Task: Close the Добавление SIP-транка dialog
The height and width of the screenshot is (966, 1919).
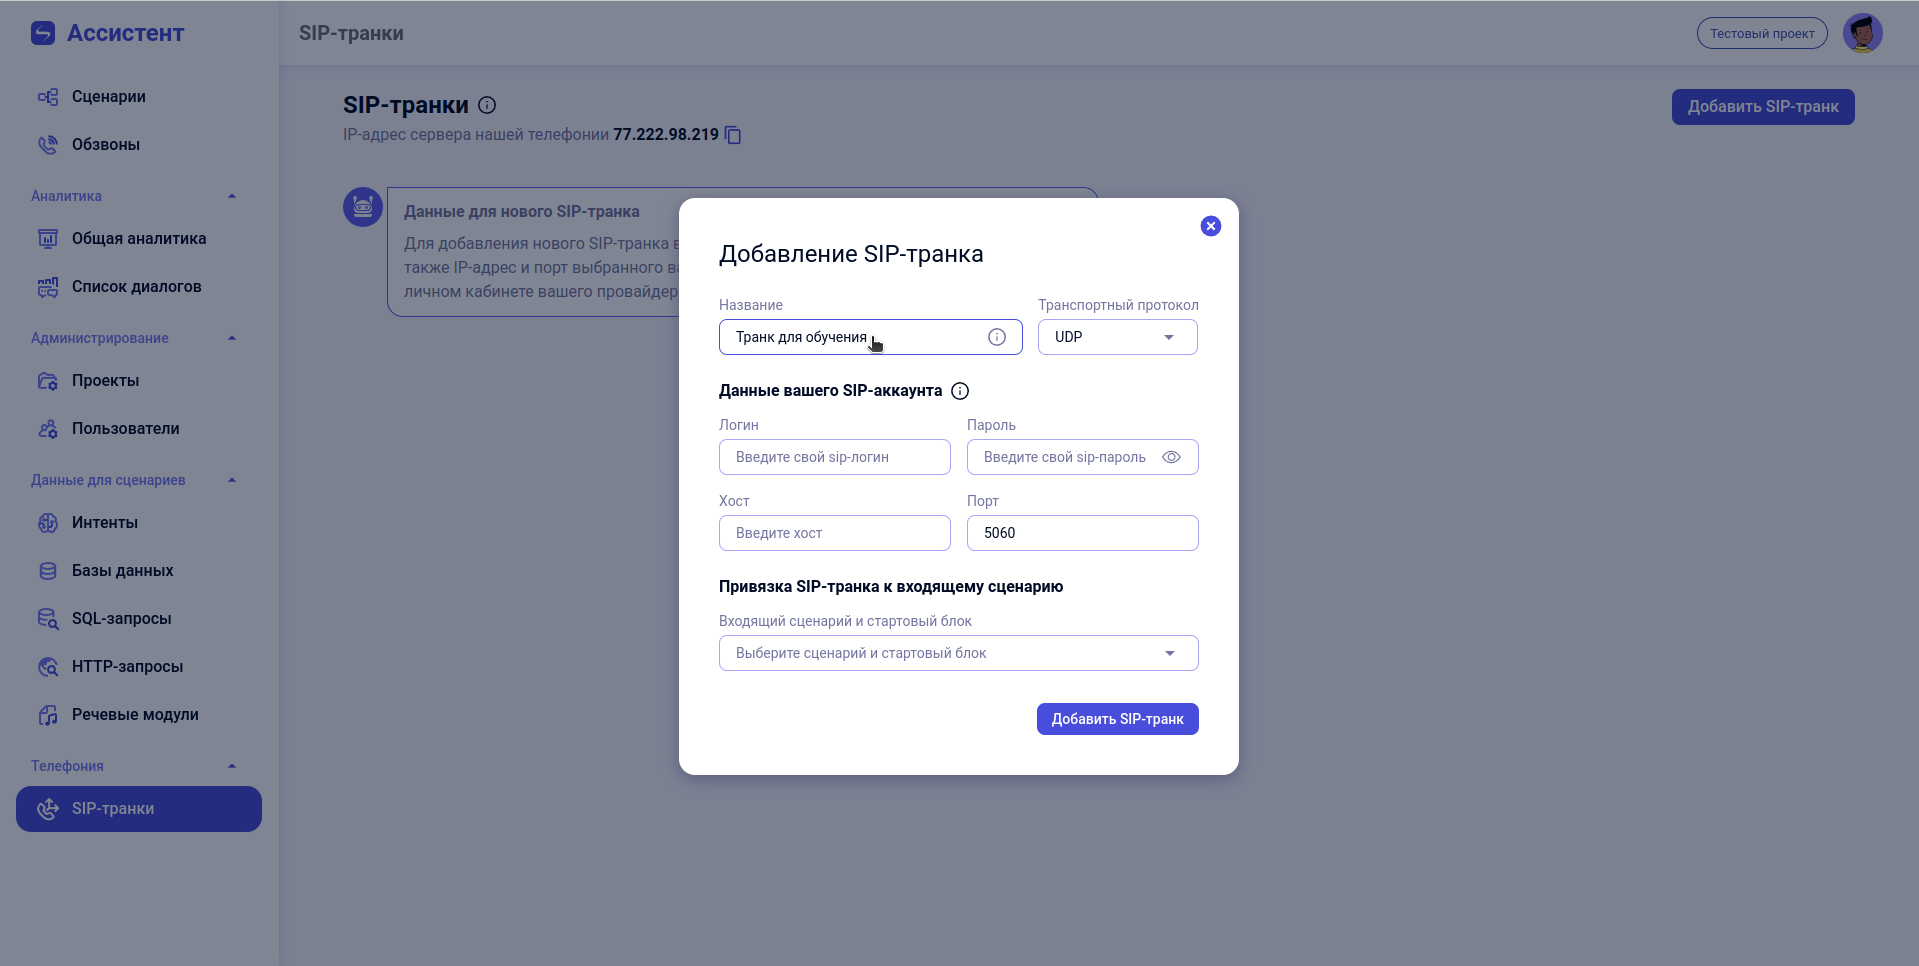Action: coord(1210,226)
